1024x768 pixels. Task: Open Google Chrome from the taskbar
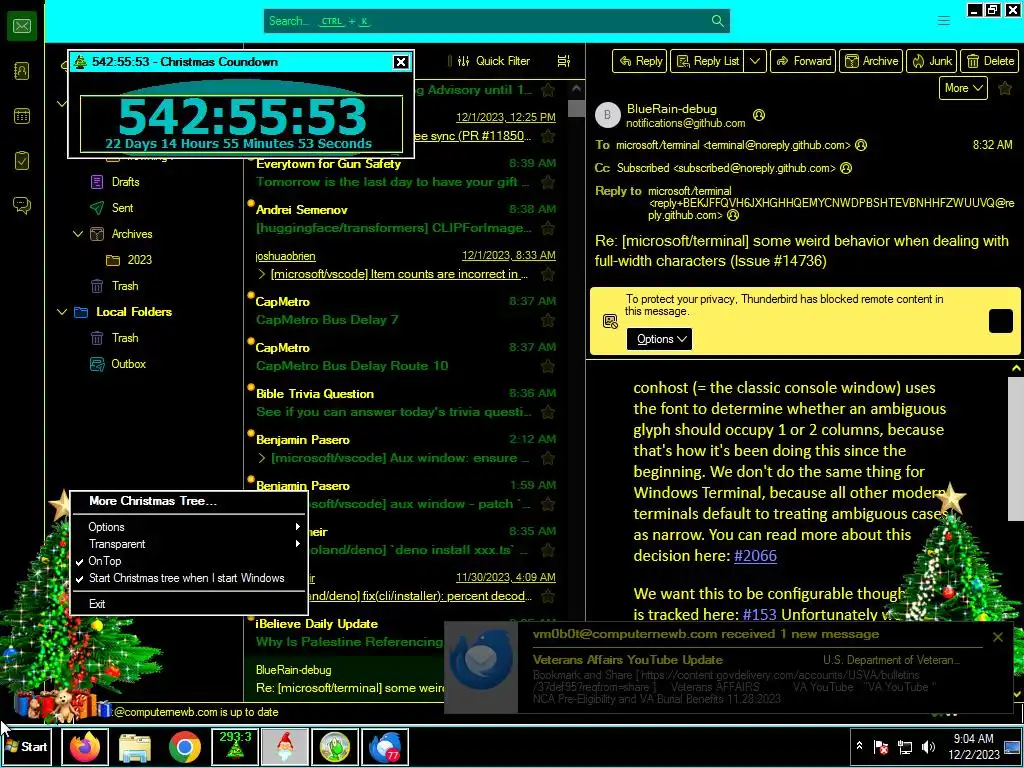pos(185,747)
